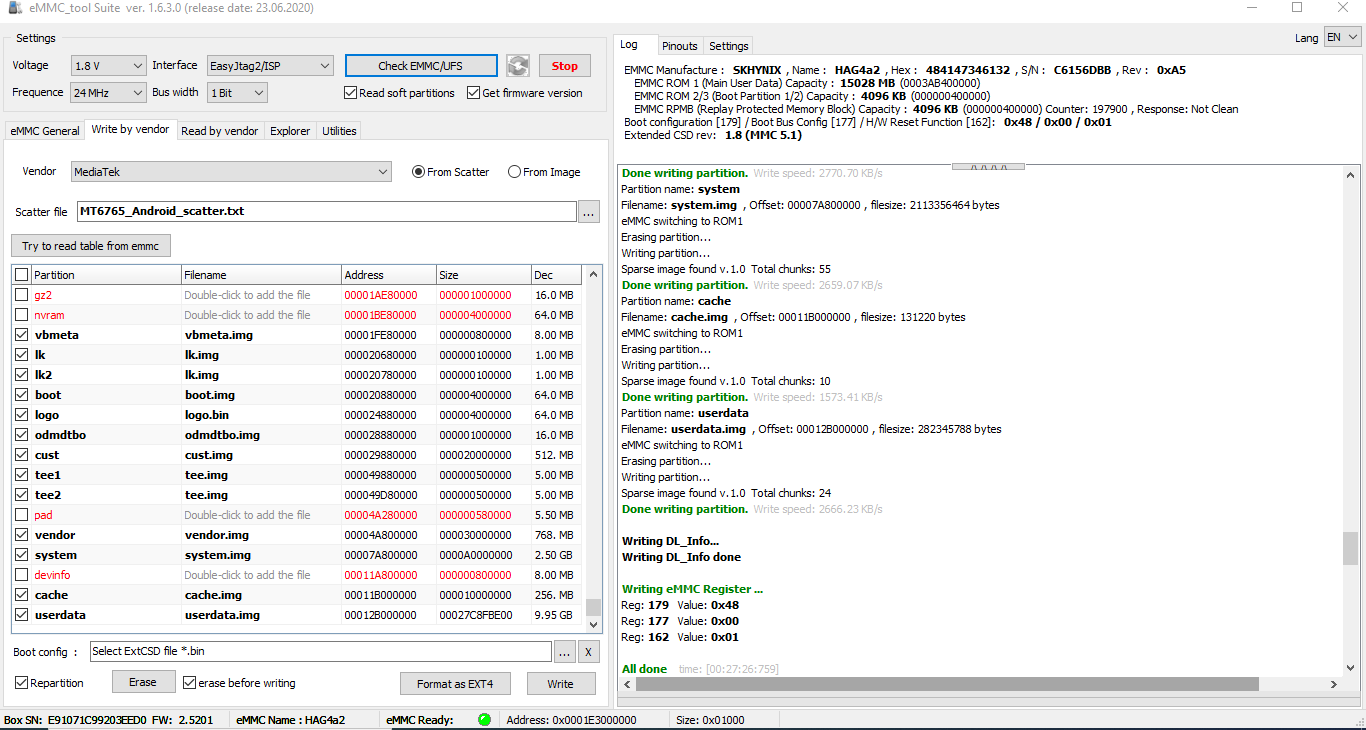Click the Scatter file path field
Image resolution: width=1366 pixels, height=730 pixels.
pos(327,212)
